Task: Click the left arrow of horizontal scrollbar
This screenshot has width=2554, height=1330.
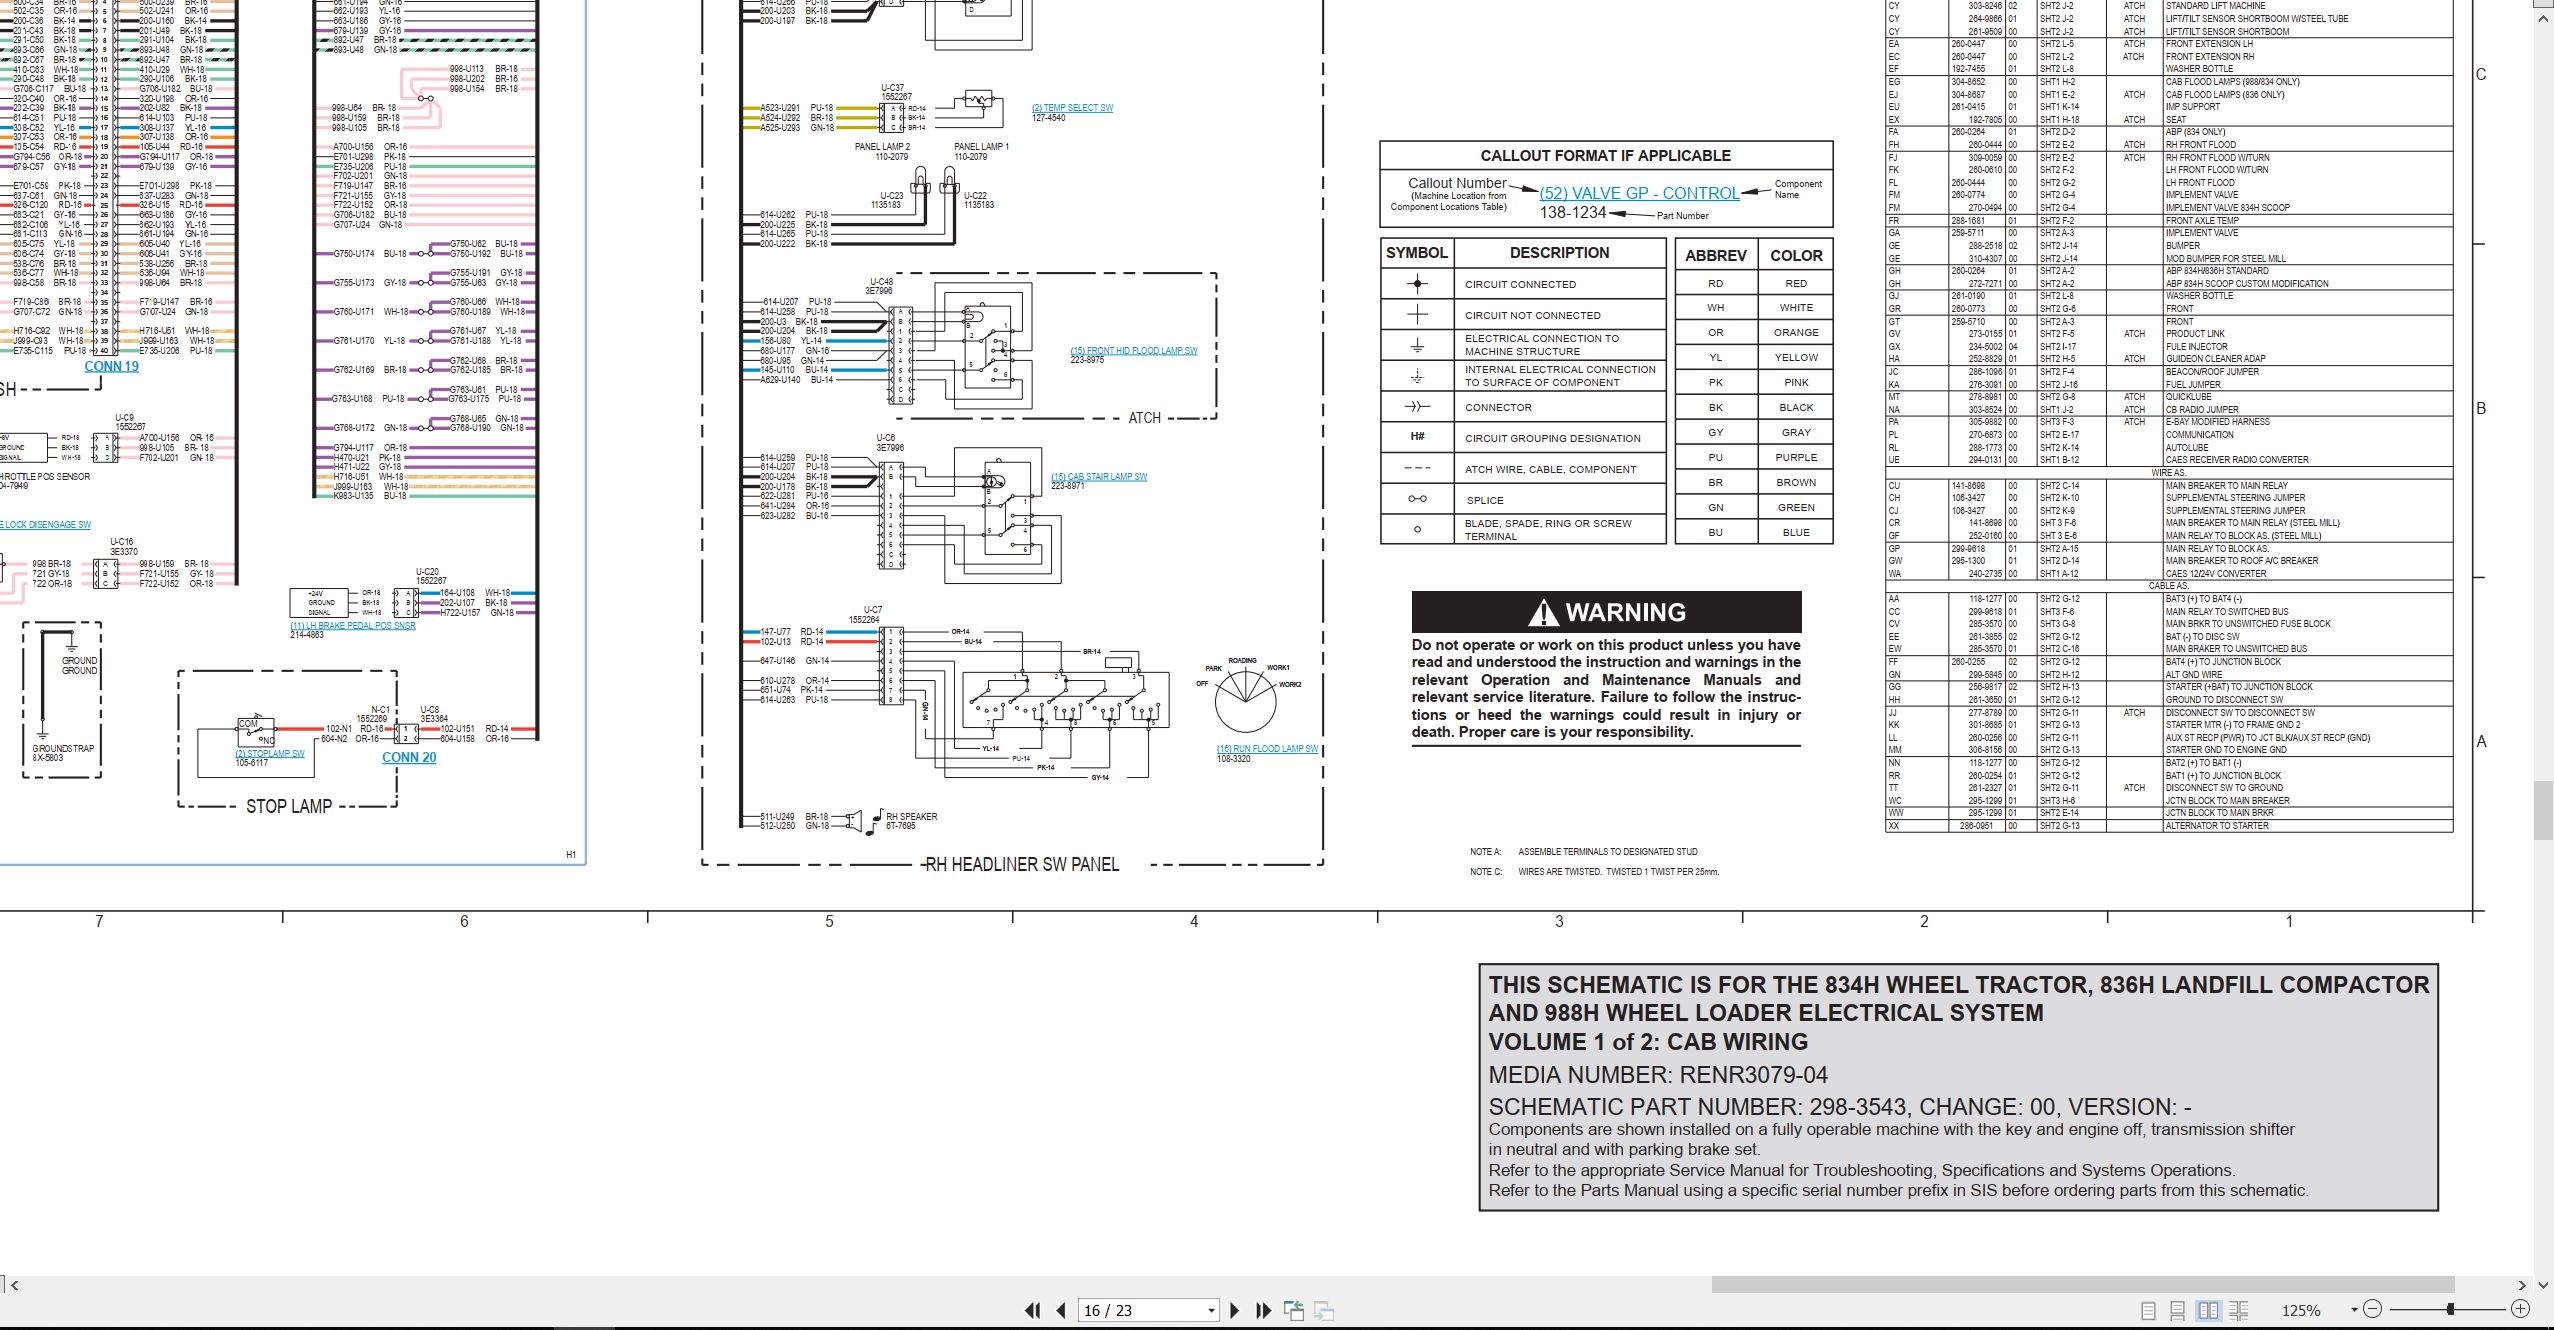Action: pos(14,1285)
